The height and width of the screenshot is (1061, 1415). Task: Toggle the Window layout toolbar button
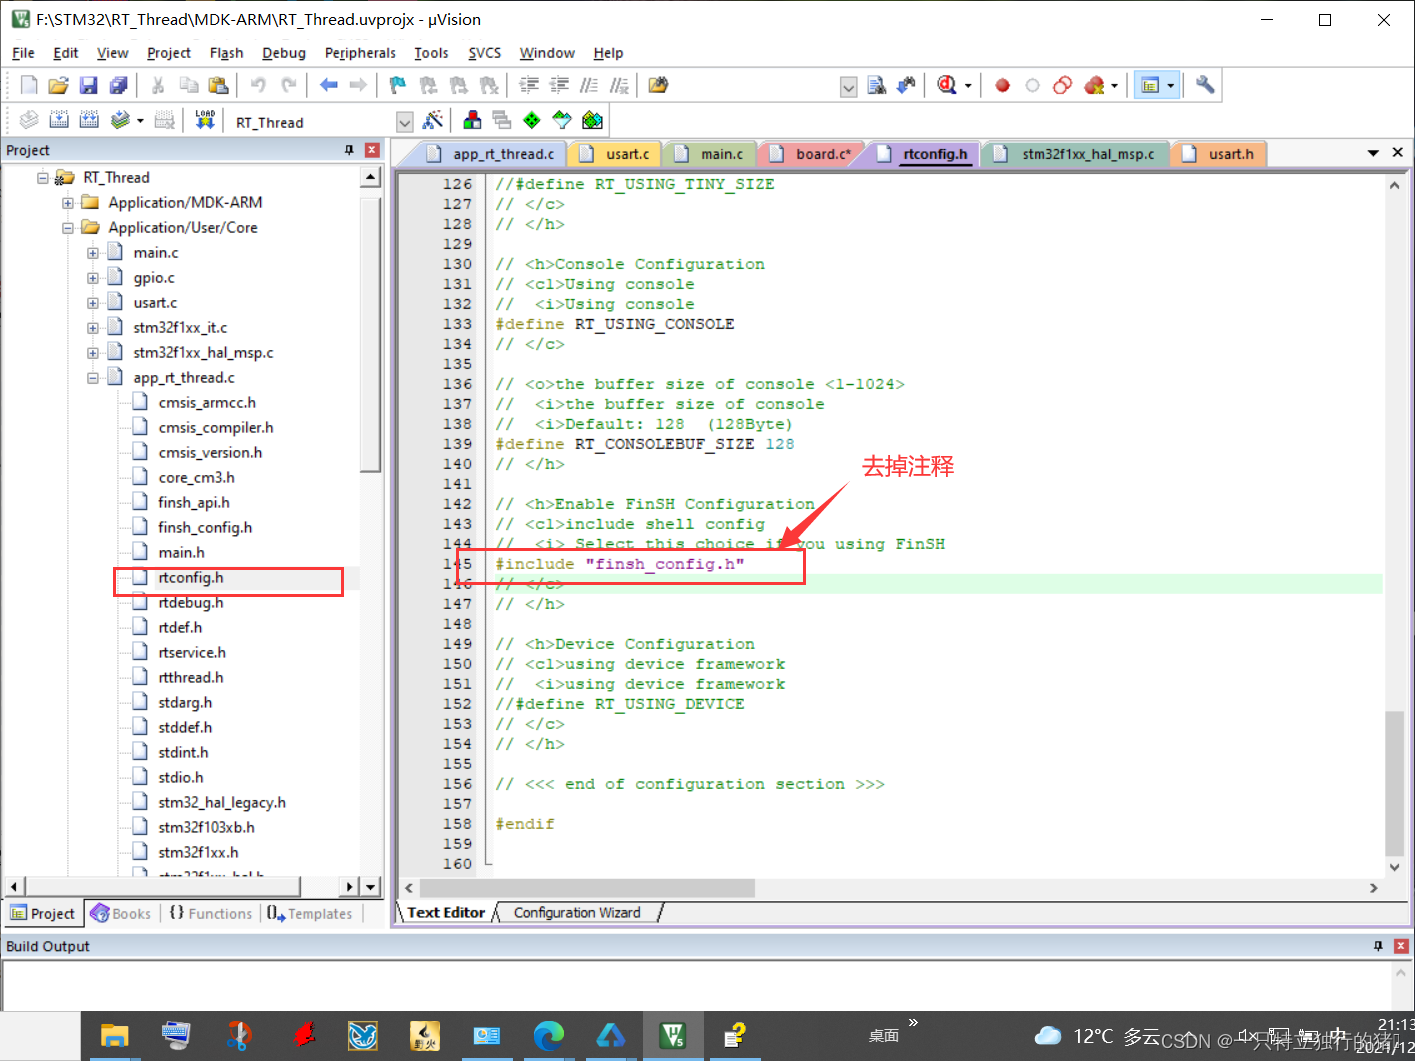(x=1150, y=86)
